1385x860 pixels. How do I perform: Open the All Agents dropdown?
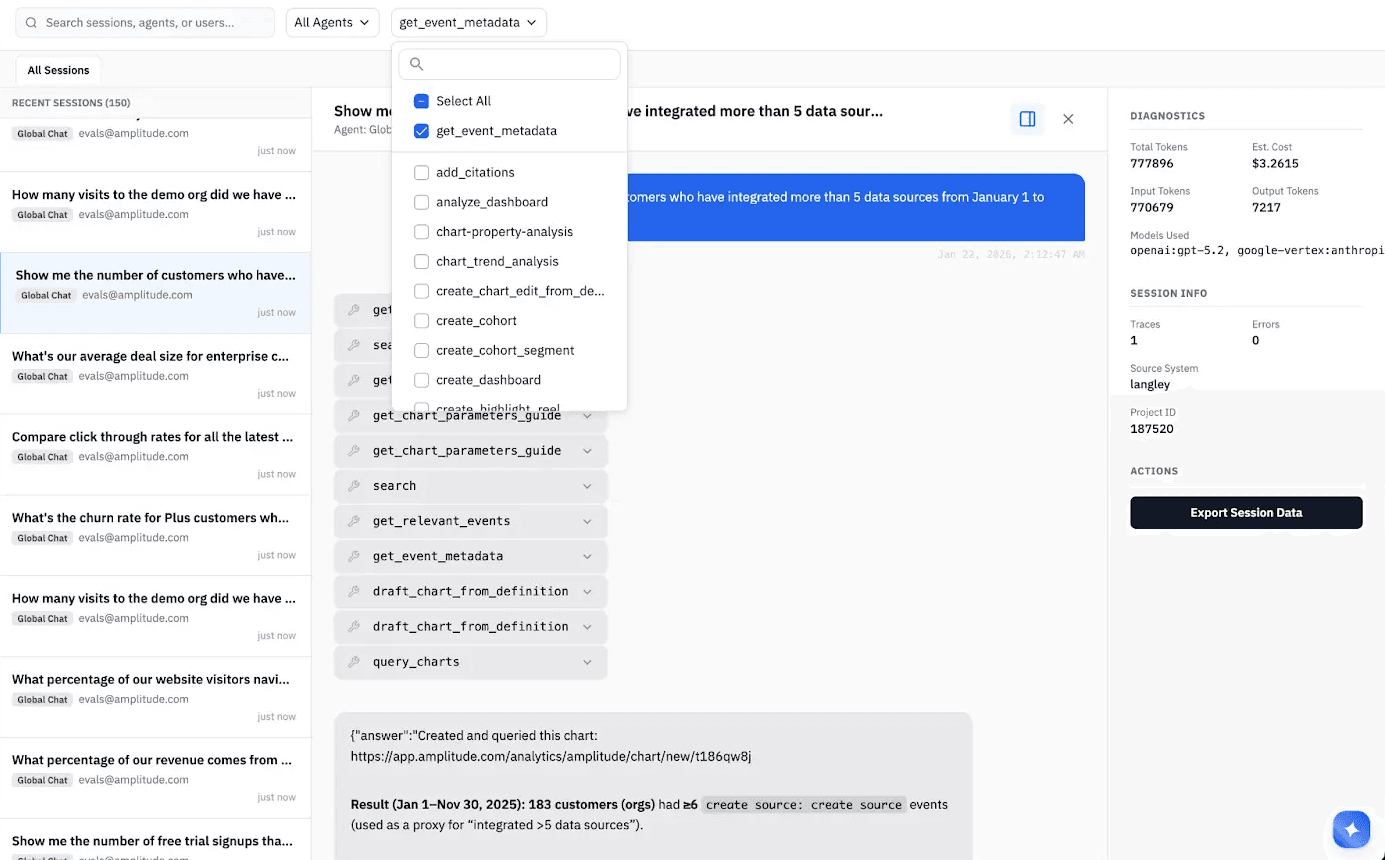(x=332, y=22)
